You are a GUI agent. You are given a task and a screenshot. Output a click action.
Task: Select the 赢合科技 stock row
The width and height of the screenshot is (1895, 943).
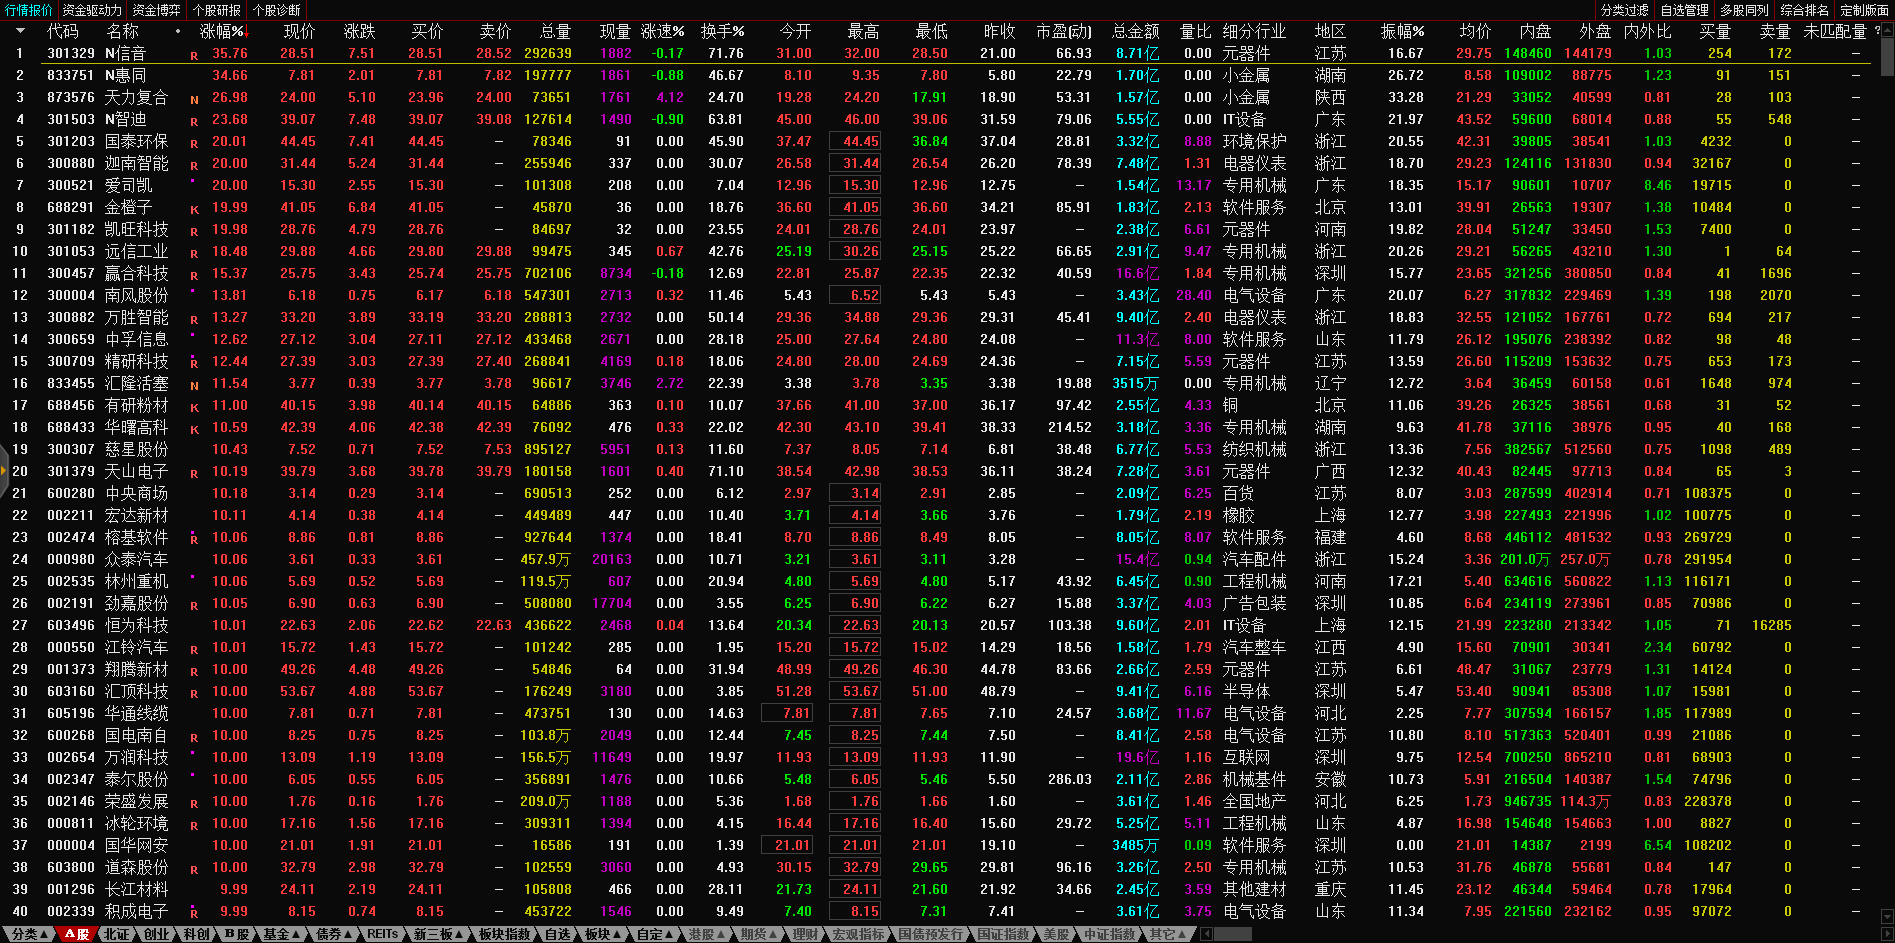point(137,273)
